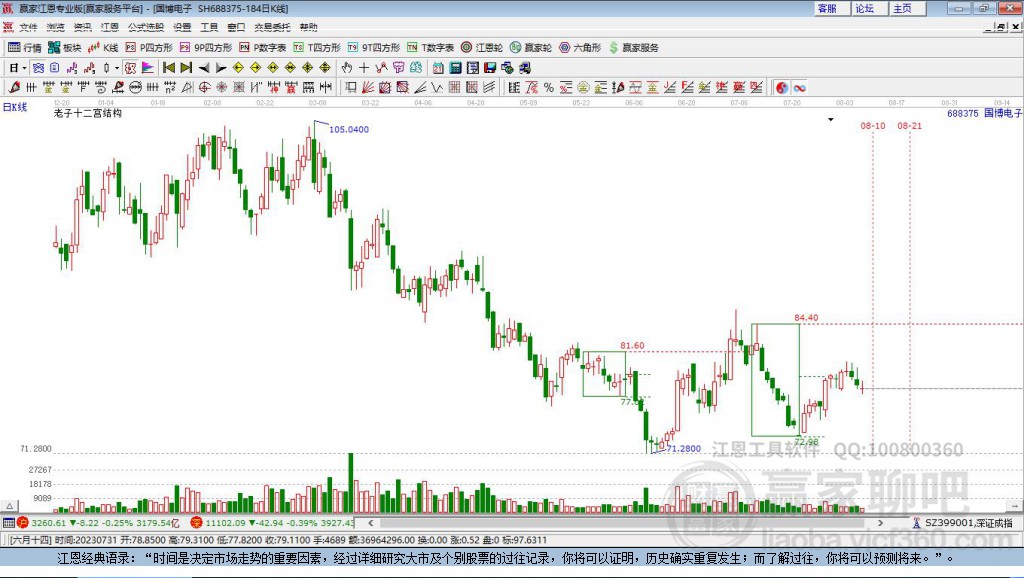The width and height of the screenshot is (1024, 578).
Task: Click the black right arrow icon
Action: pyautogui.click(x=221, y=67)
